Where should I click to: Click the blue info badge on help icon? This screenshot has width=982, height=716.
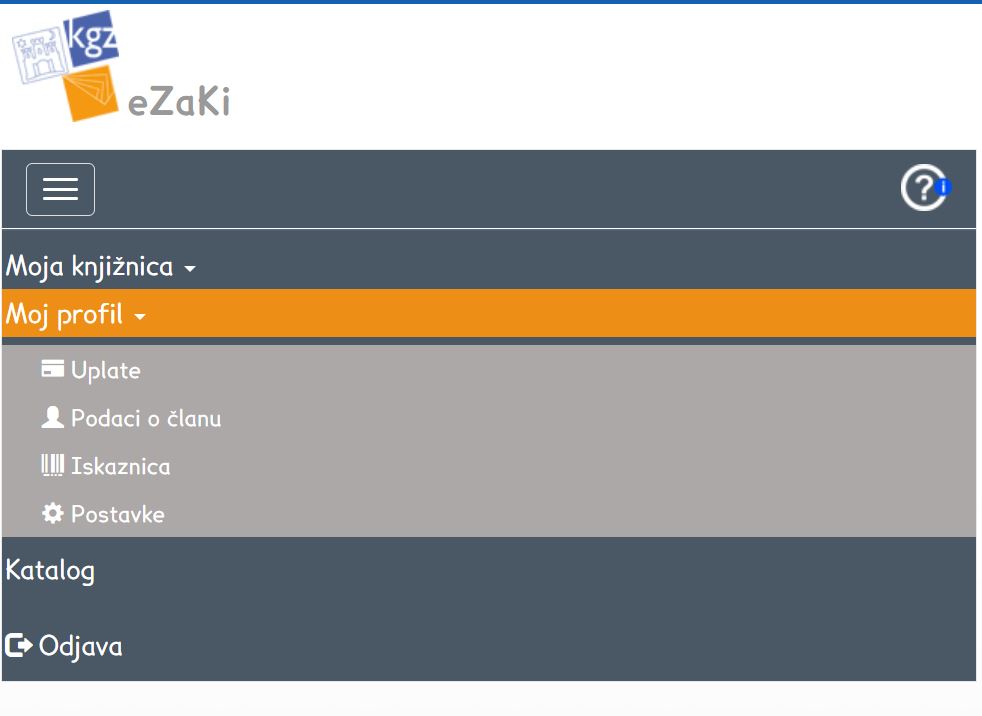tap(943, 187)
